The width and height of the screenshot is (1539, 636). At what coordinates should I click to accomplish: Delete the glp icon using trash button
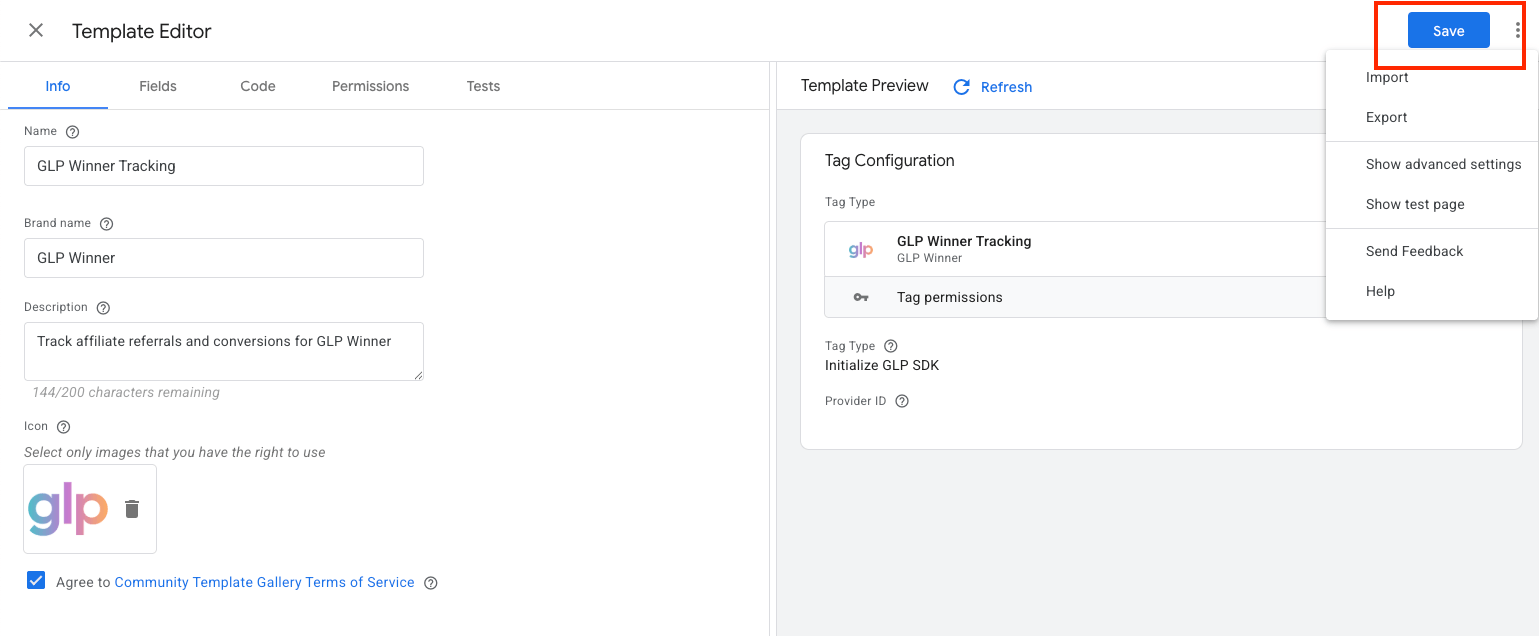[x=132, y=509]
